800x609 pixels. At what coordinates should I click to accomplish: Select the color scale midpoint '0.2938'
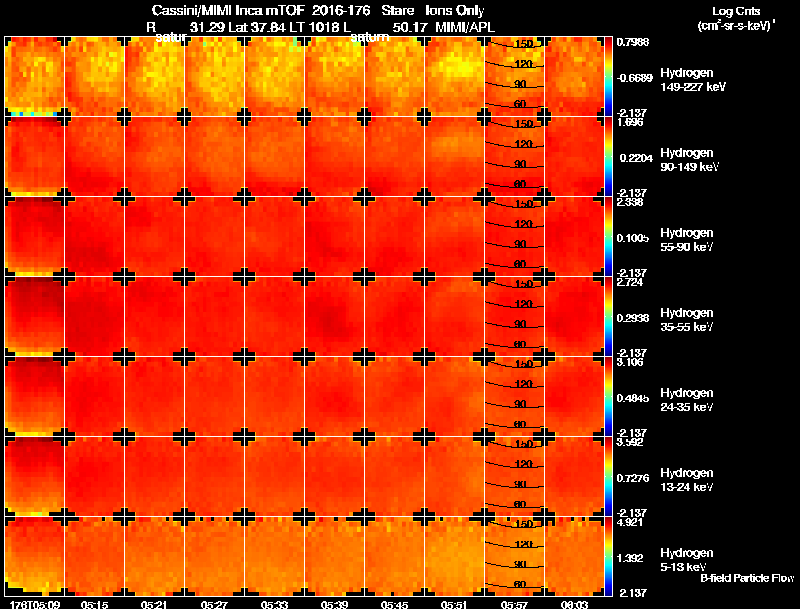pos(633,318)
